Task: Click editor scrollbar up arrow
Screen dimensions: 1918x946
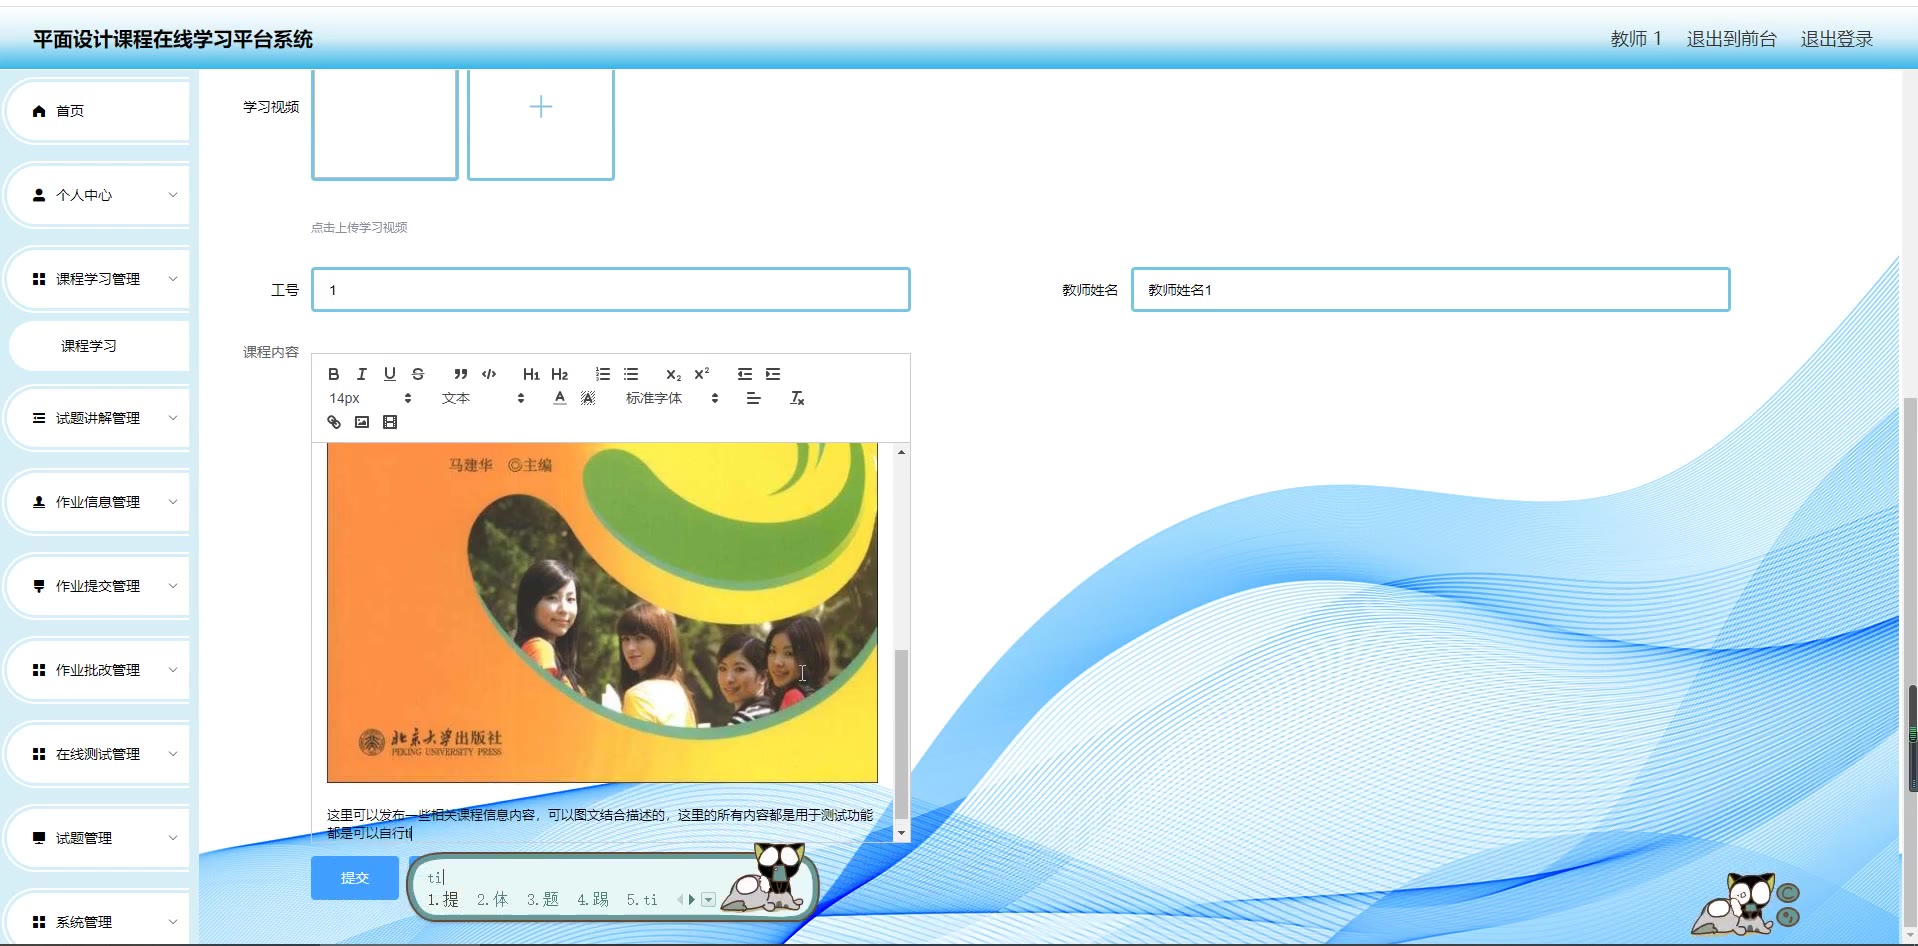Action: click(901, 452)
